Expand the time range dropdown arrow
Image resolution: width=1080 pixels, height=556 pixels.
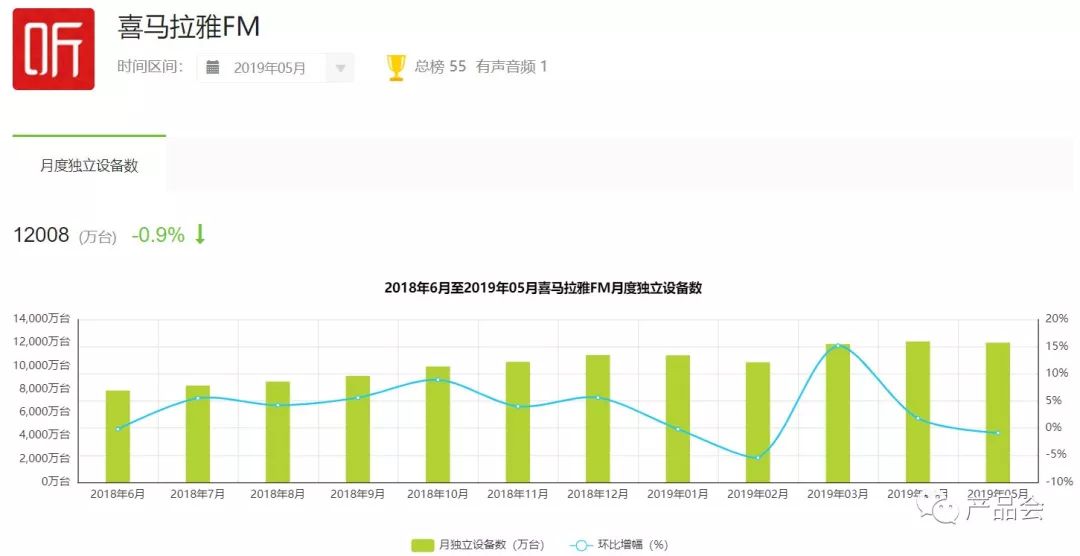tap(340, 68)
